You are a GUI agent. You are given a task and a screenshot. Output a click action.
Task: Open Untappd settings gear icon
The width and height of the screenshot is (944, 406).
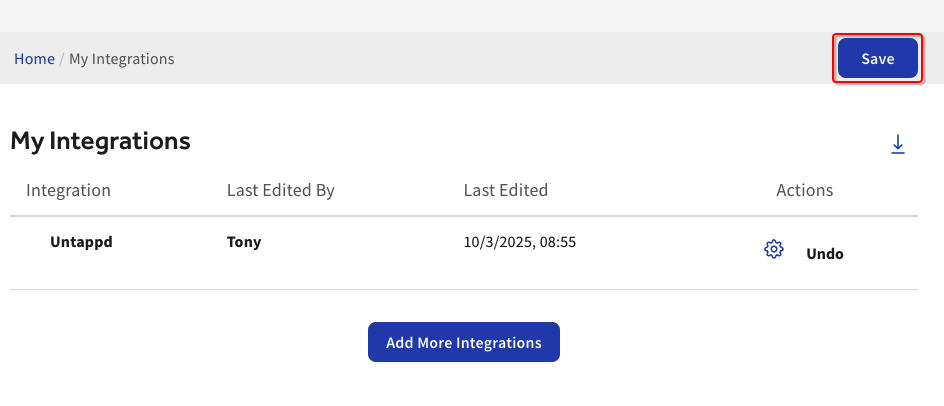(773, 250)
